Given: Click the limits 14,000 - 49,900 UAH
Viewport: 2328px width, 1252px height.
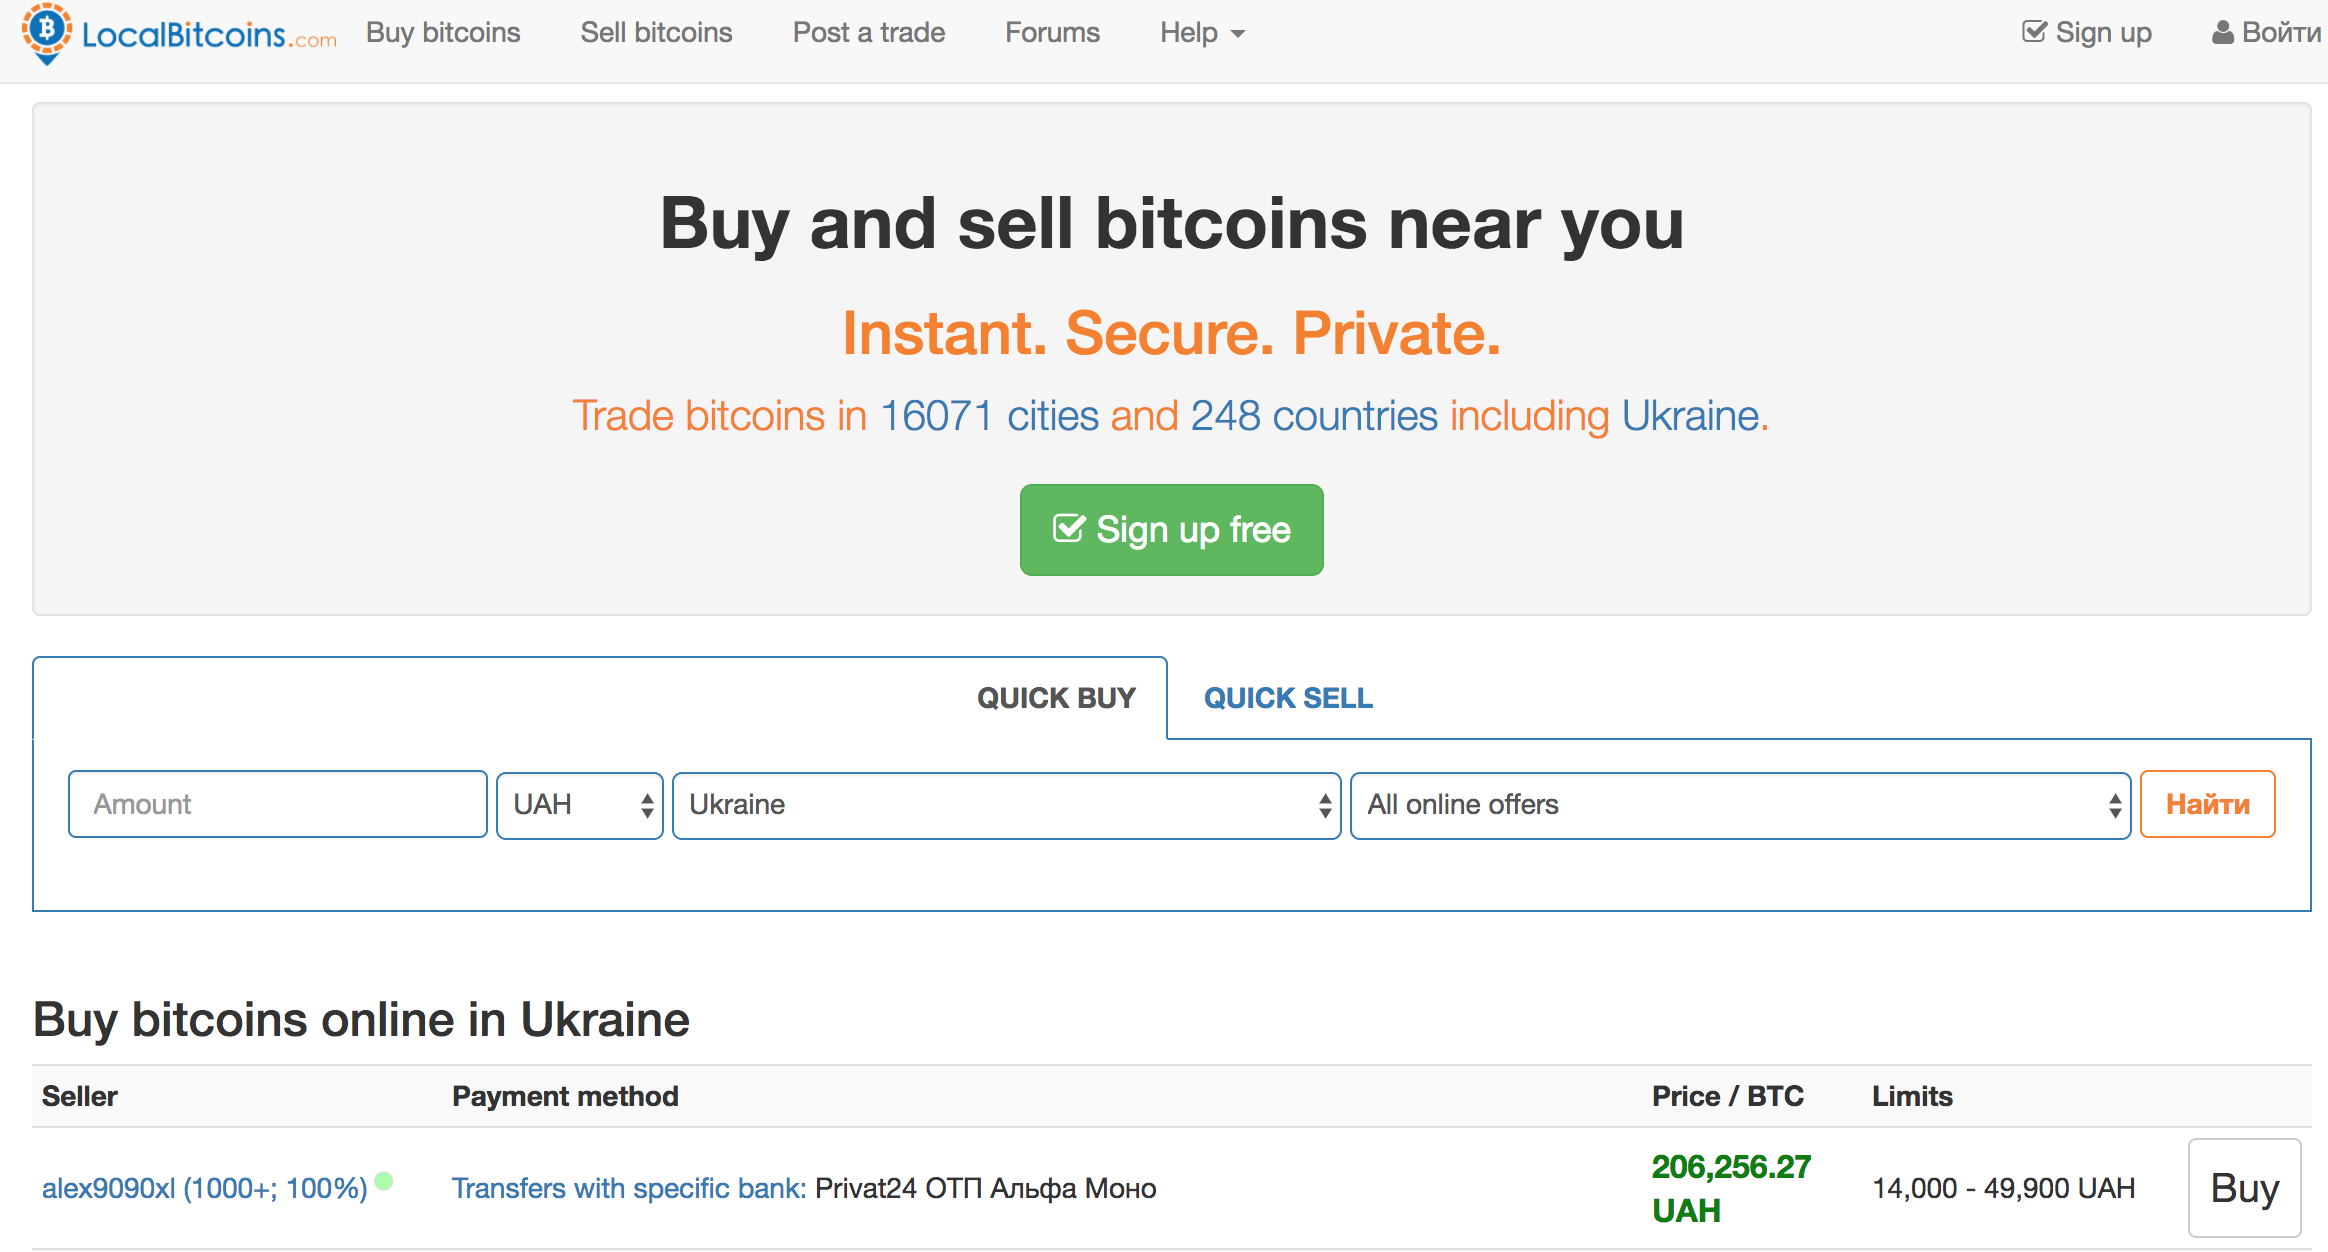Looking at the screenshot, I should point(2003,1188).
